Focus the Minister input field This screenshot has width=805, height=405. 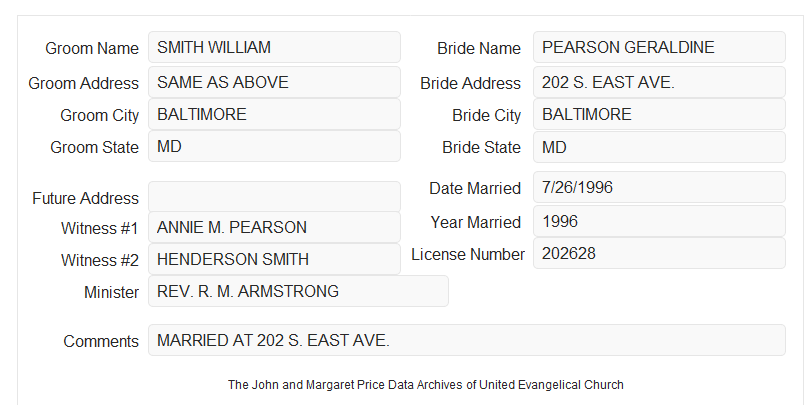298,291
